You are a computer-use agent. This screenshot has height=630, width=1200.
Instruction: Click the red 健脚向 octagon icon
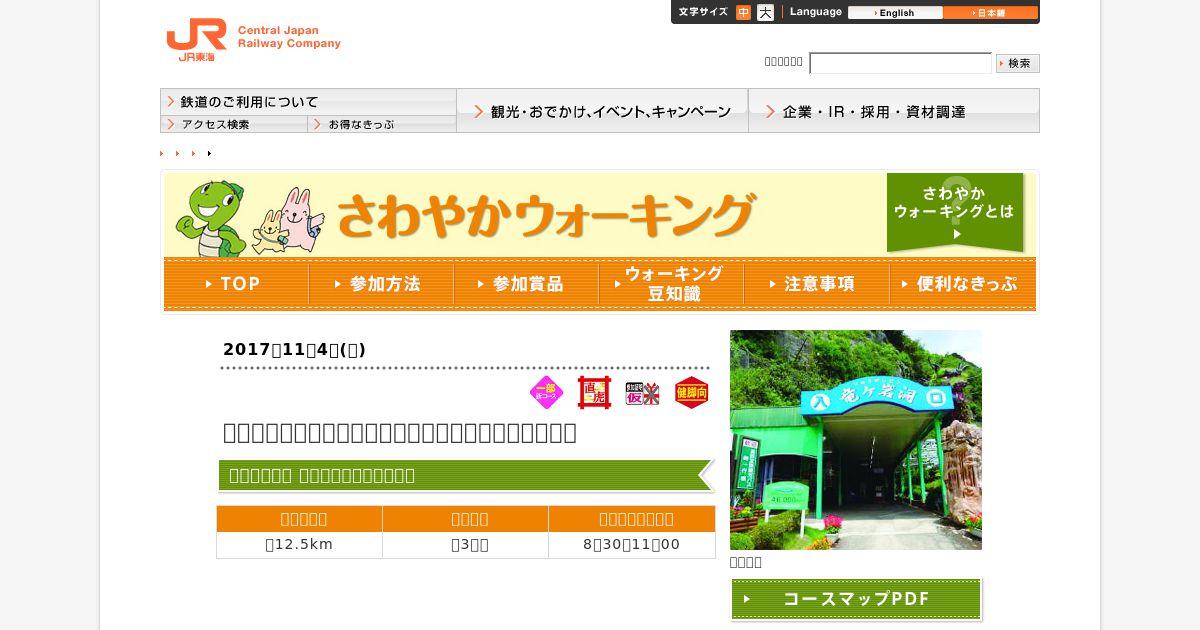[x=691, y=393]
